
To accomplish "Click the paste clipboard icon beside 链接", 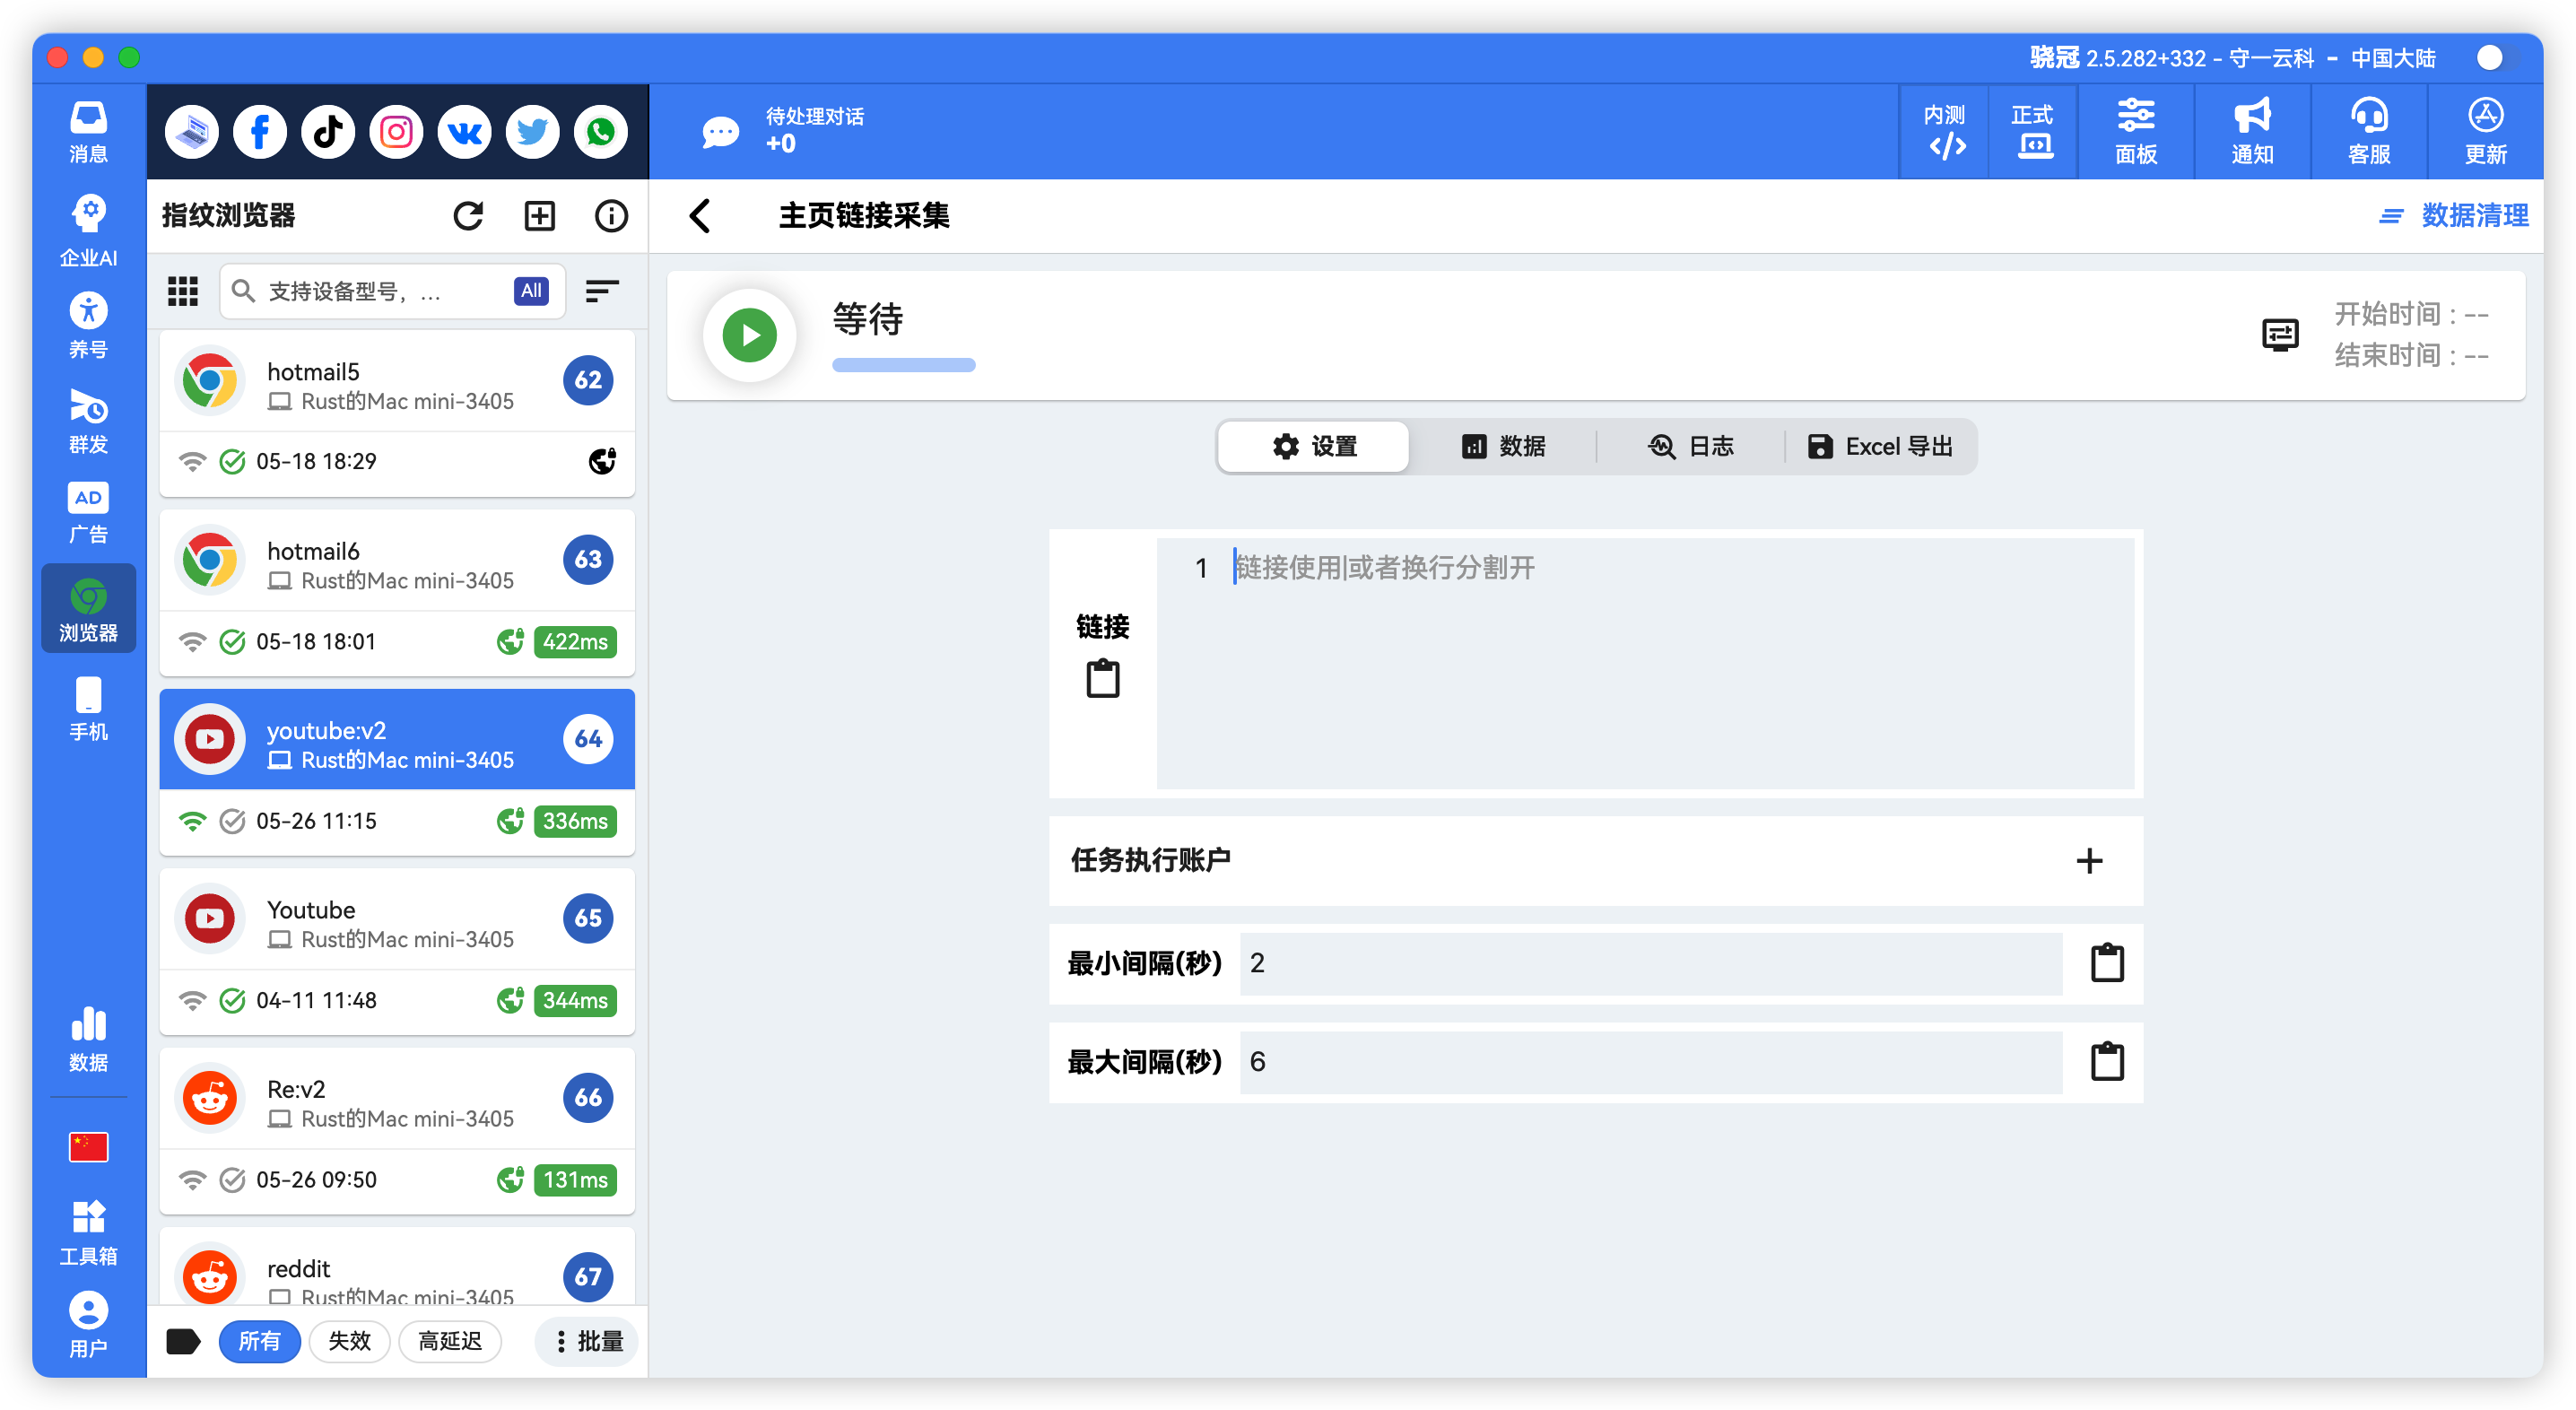I will pyautogui.click(x=1102, y=677).
